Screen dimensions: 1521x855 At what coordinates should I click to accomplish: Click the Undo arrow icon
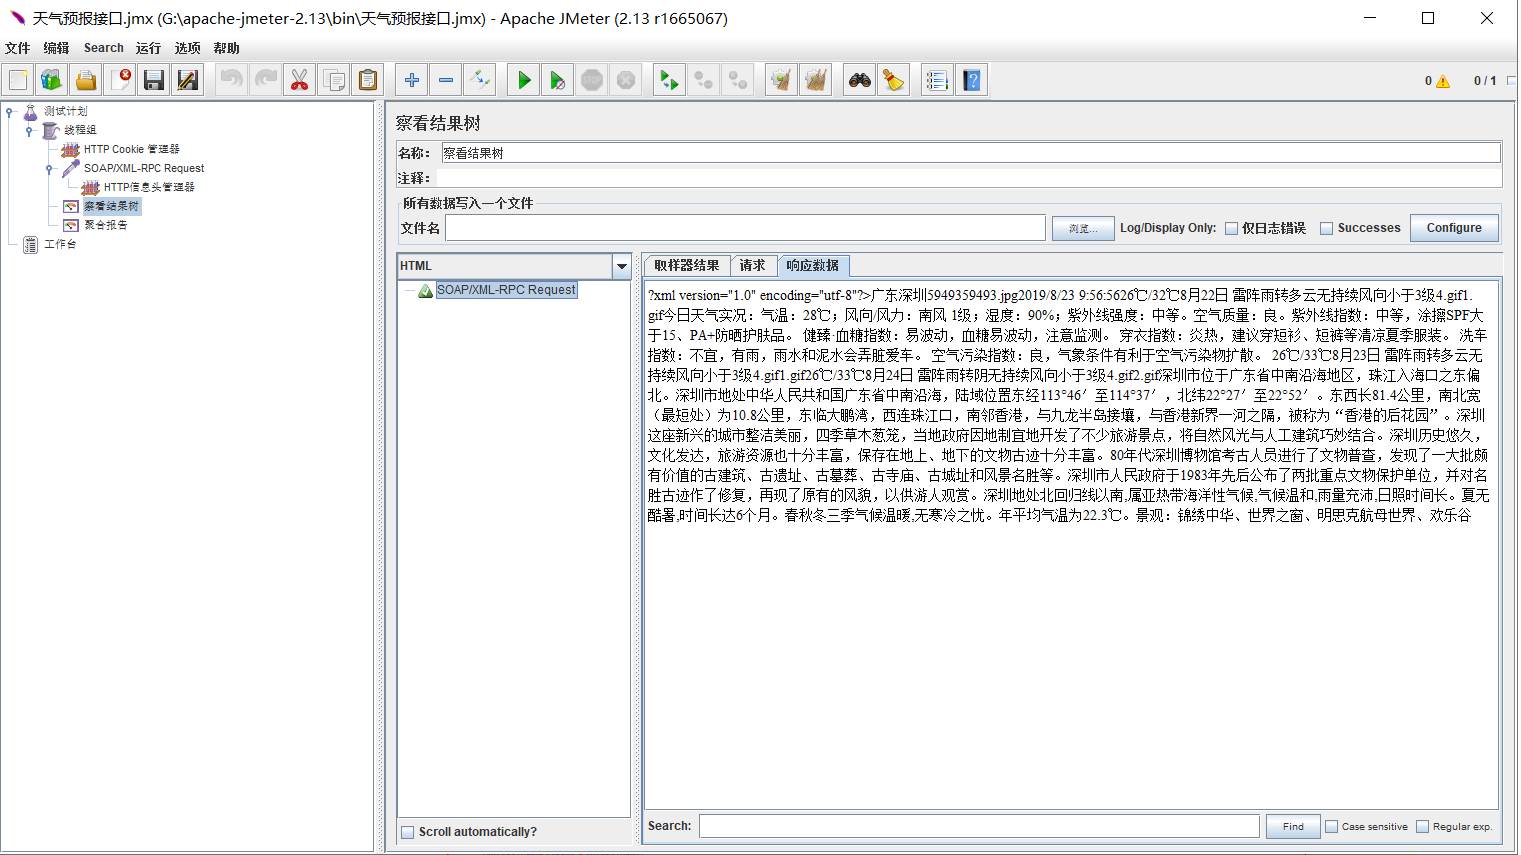pyautogui.click(x=232, y=80)
